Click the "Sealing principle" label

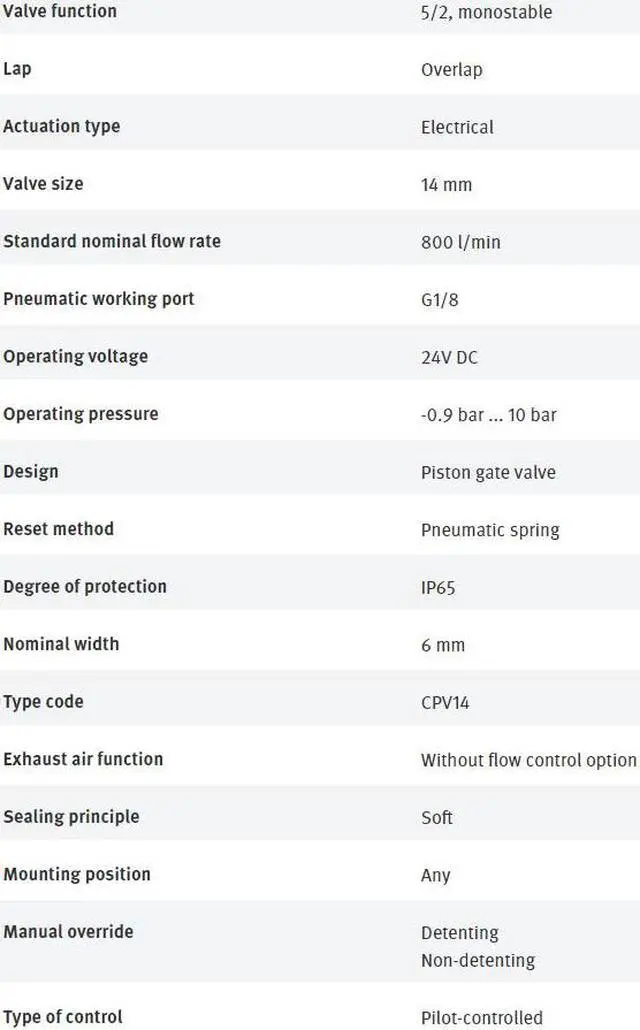coord(71,817)
